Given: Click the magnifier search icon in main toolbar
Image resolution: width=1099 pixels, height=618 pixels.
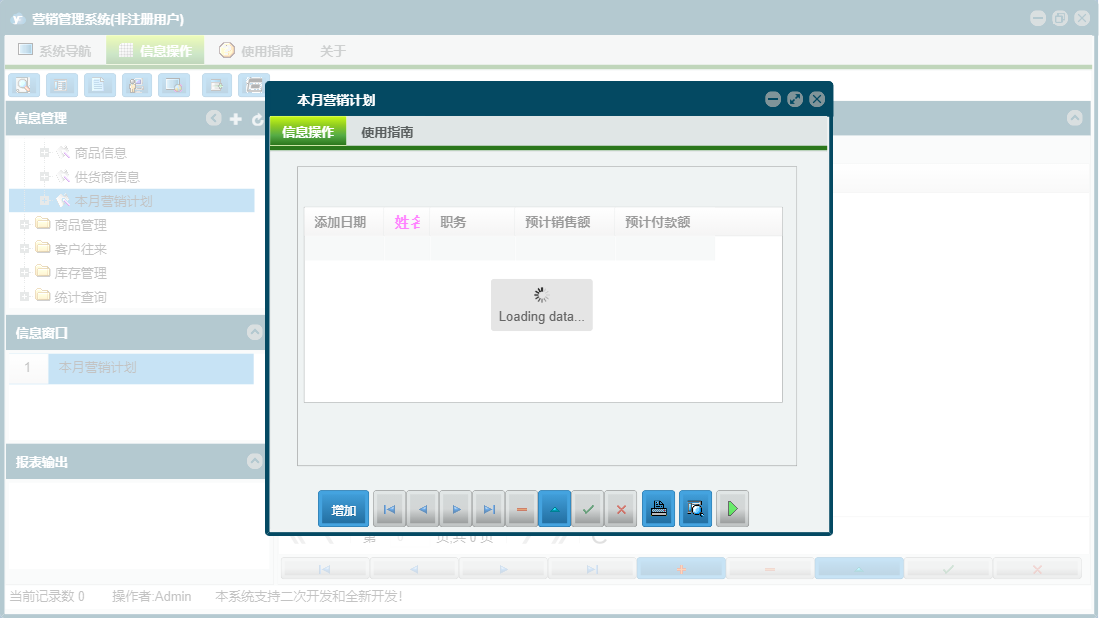Looking at the screenshot, I should pyautogui.click(x=24, y=85).
